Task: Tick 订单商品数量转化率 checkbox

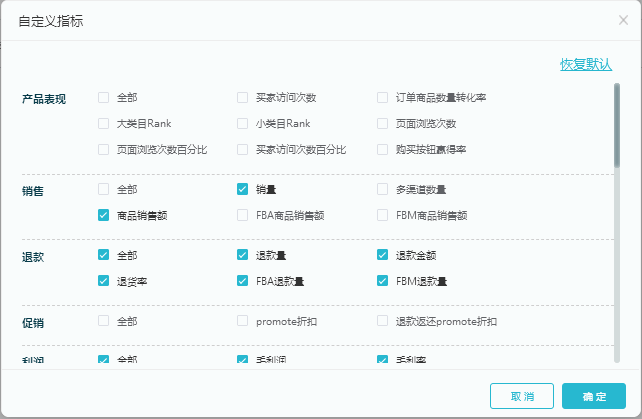Action: [x=382, y=97]
